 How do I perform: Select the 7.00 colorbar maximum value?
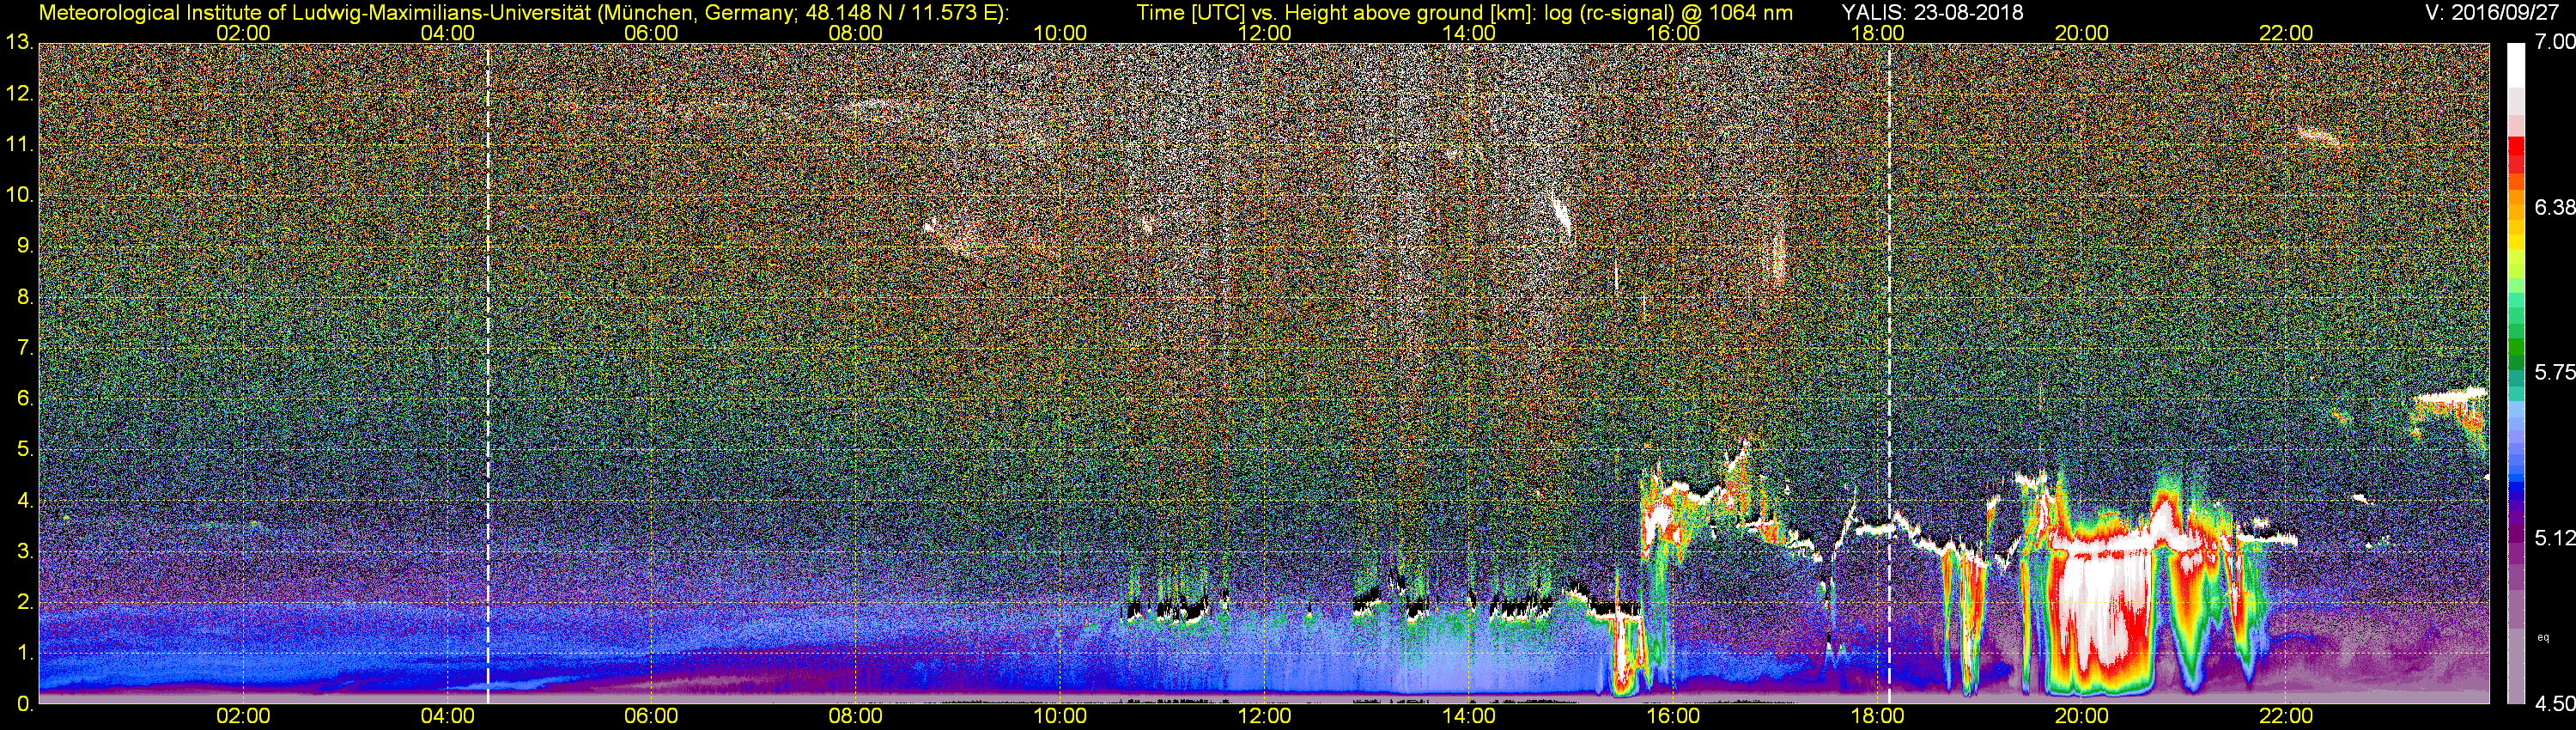coord(2554,42)
